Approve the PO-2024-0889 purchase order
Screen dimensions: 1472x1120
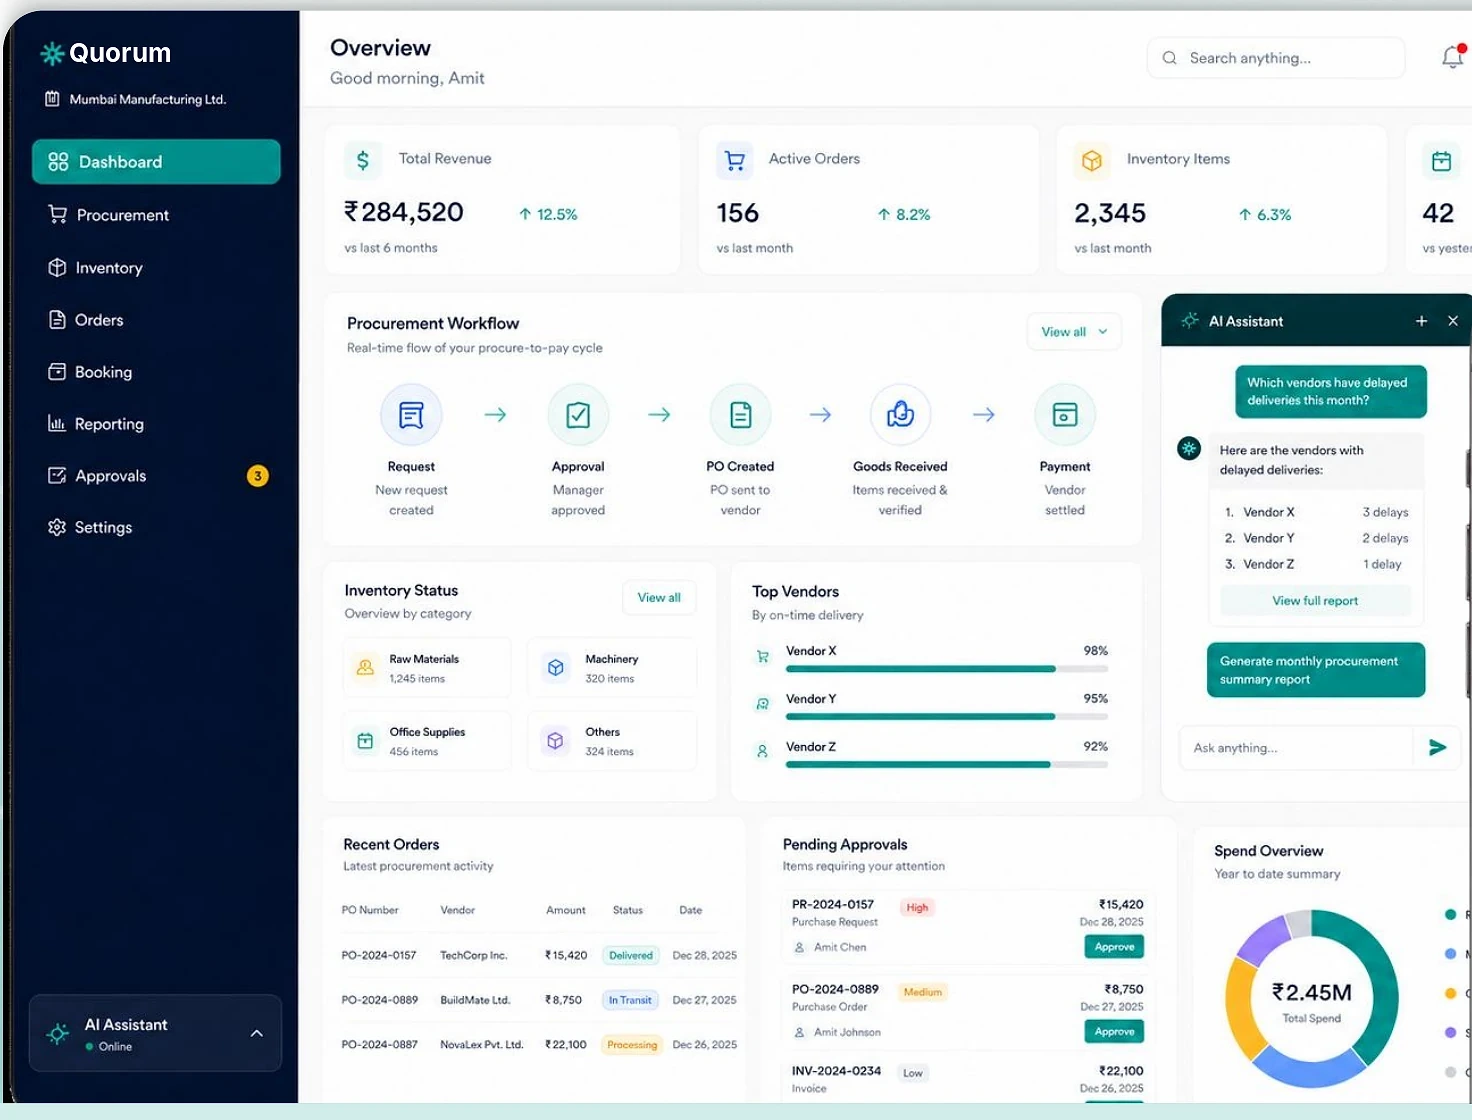pyautogui.click(x=1114, y=1032)
